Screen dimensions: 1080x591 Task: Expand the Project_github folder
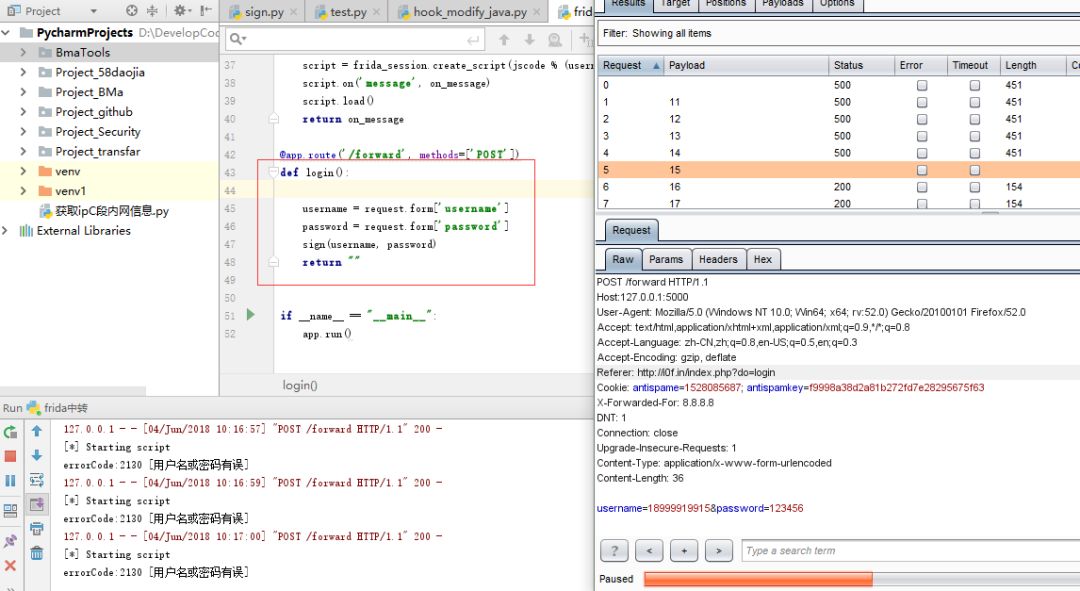point(23,112)
